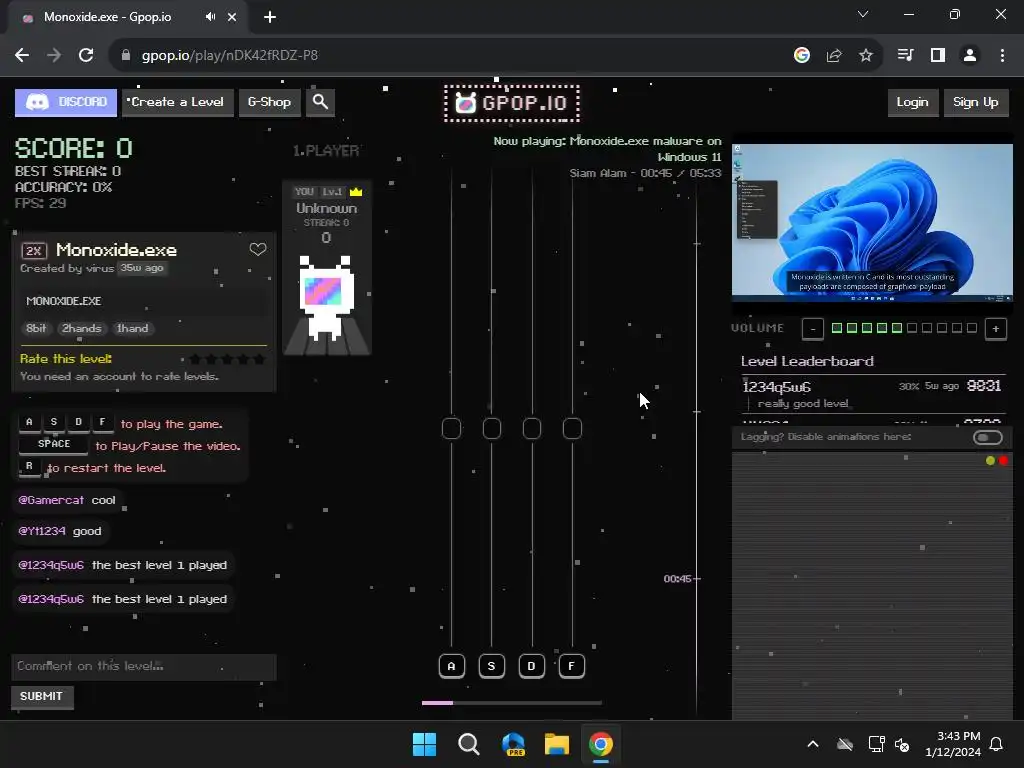Click the F key at lane bottom

(x=571, y=666)
